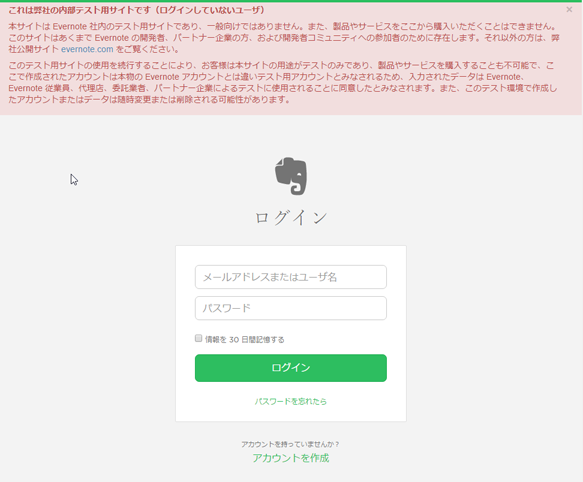Viewport: 583px width, 482px height.
Task: Follow the アカウントを作成 link
Action: click(291, 458)
